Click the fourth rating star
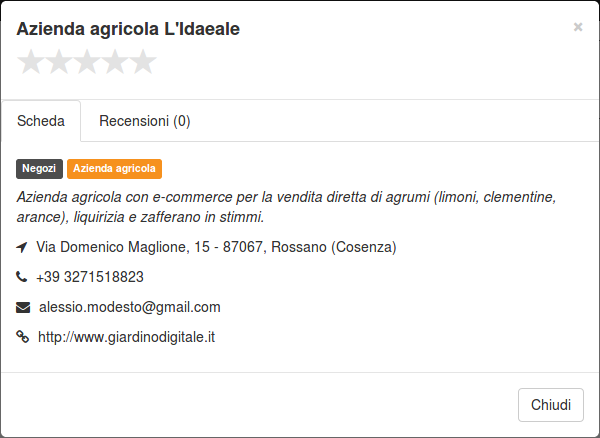Screen dimensions: 600x438 [x=115, y=62]
